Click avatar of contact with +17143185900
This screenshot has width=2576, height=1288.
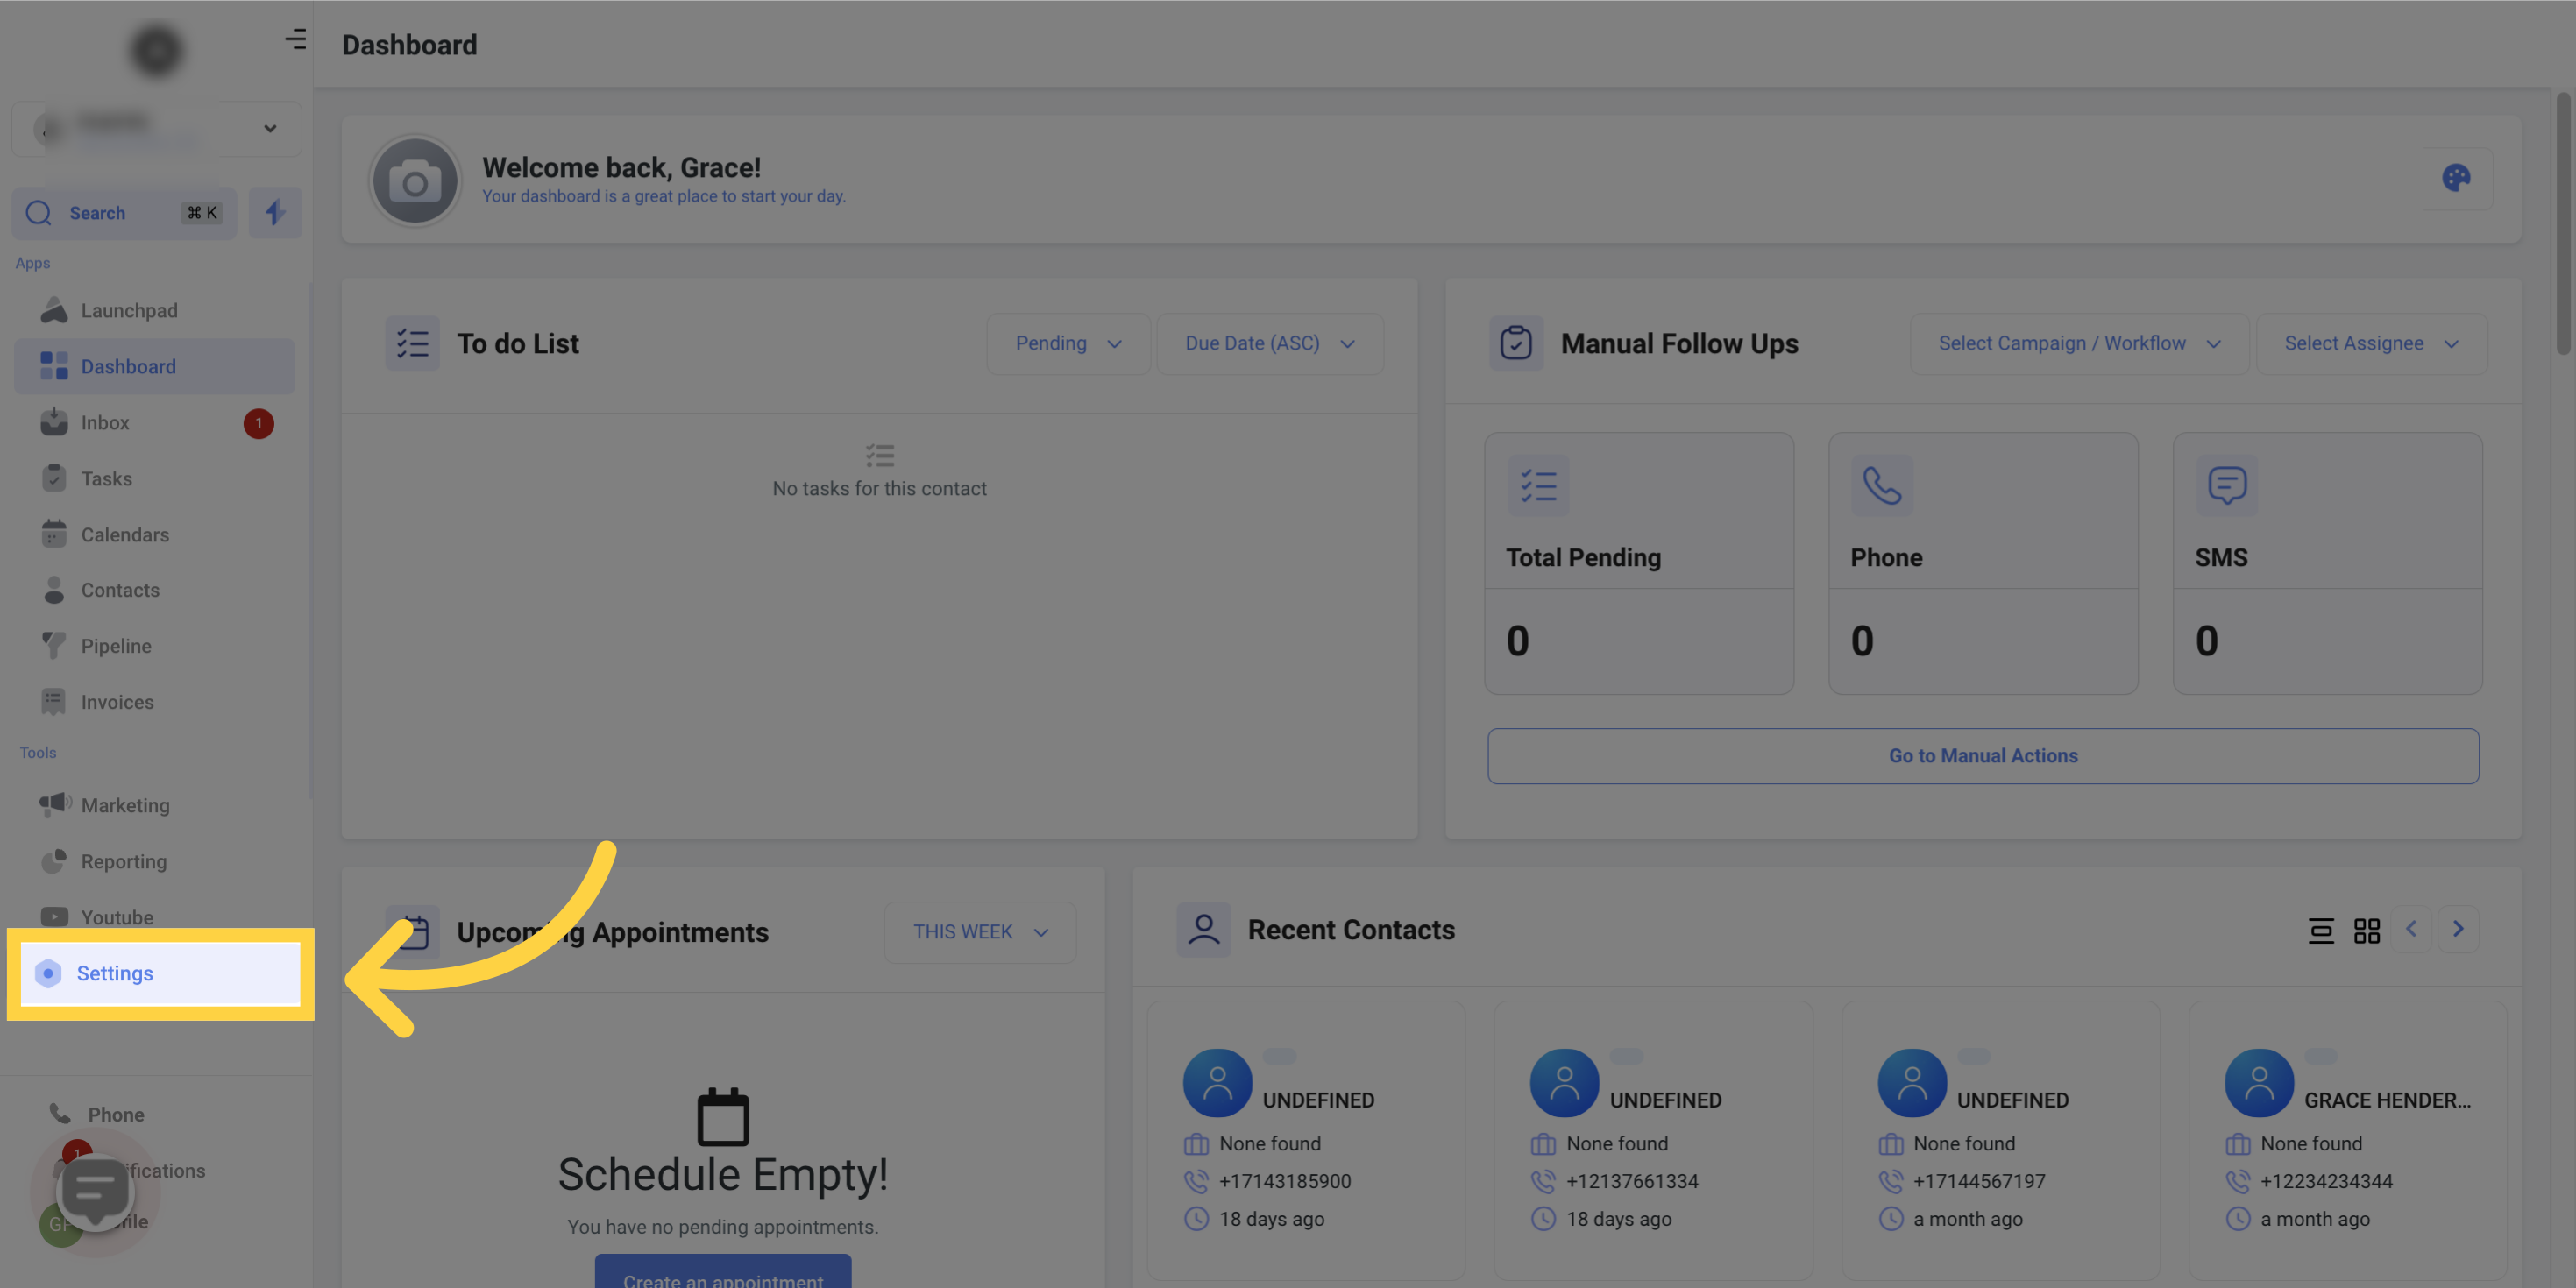coord(1217,1083)
